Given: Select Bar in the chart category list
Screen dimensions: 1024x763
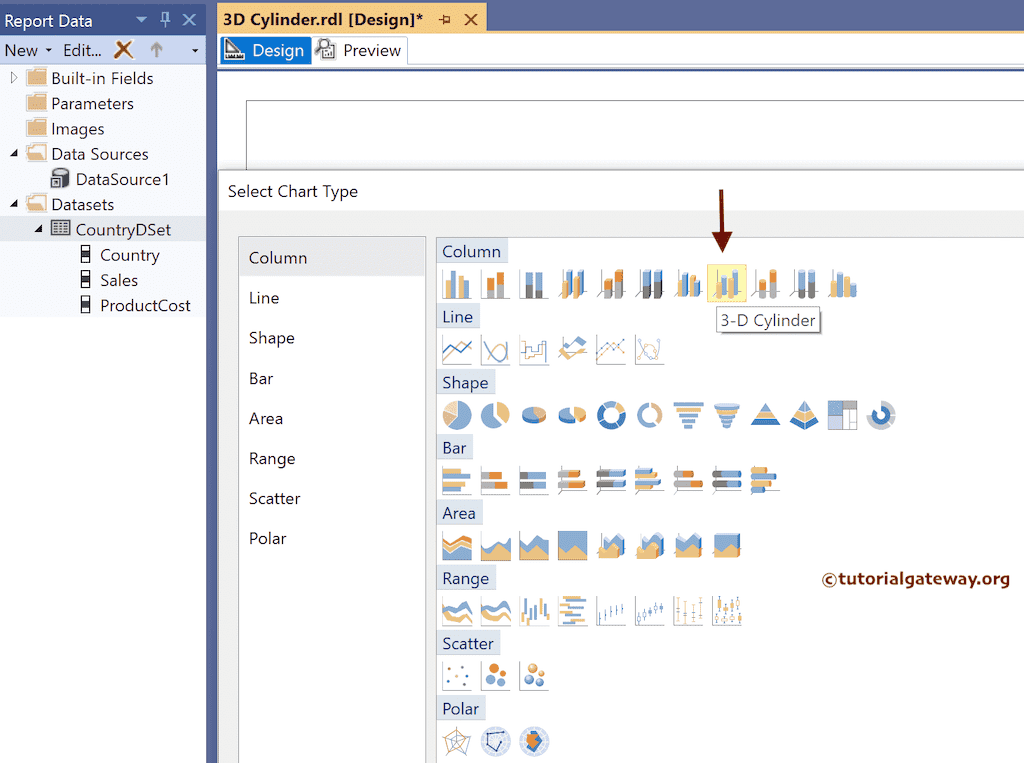Looking at the screenshot, I should tap(332, 378).
